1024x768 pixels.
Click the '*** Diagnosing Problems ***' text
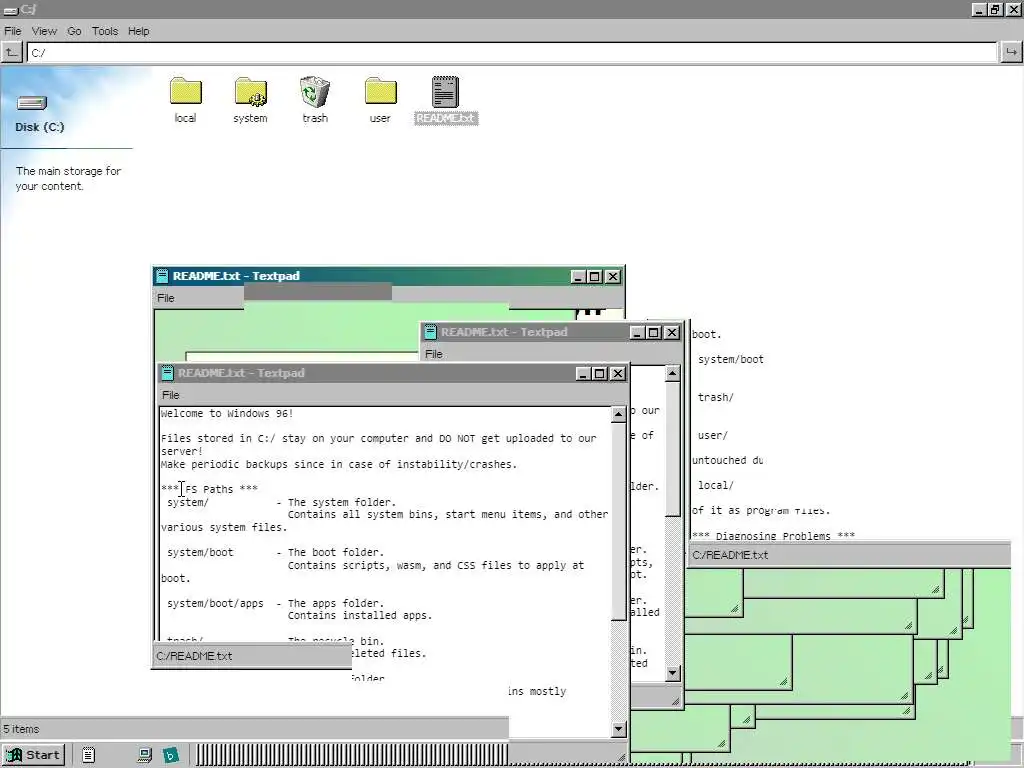(773, 536)
